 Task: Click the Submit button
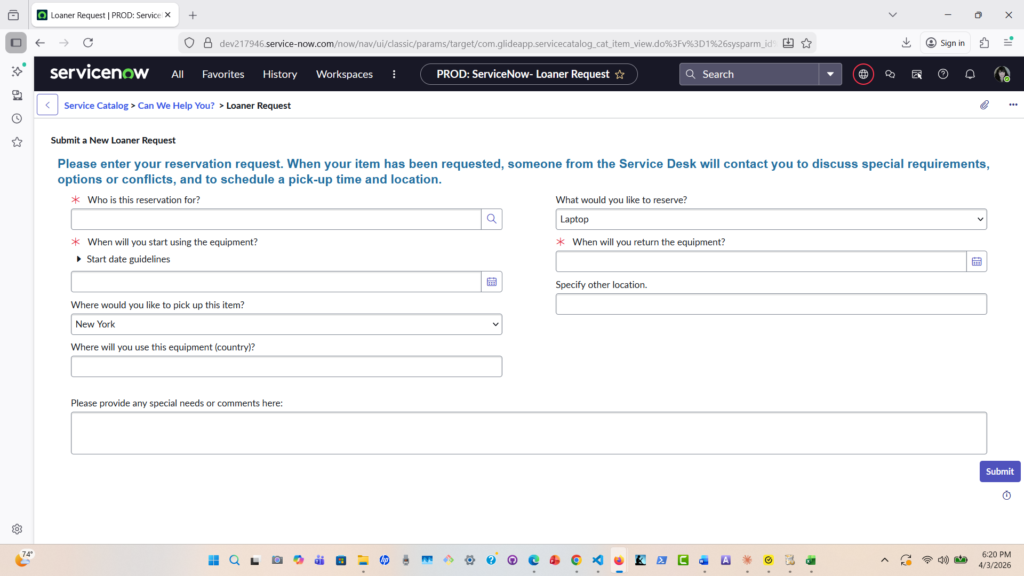pos(999,471)
